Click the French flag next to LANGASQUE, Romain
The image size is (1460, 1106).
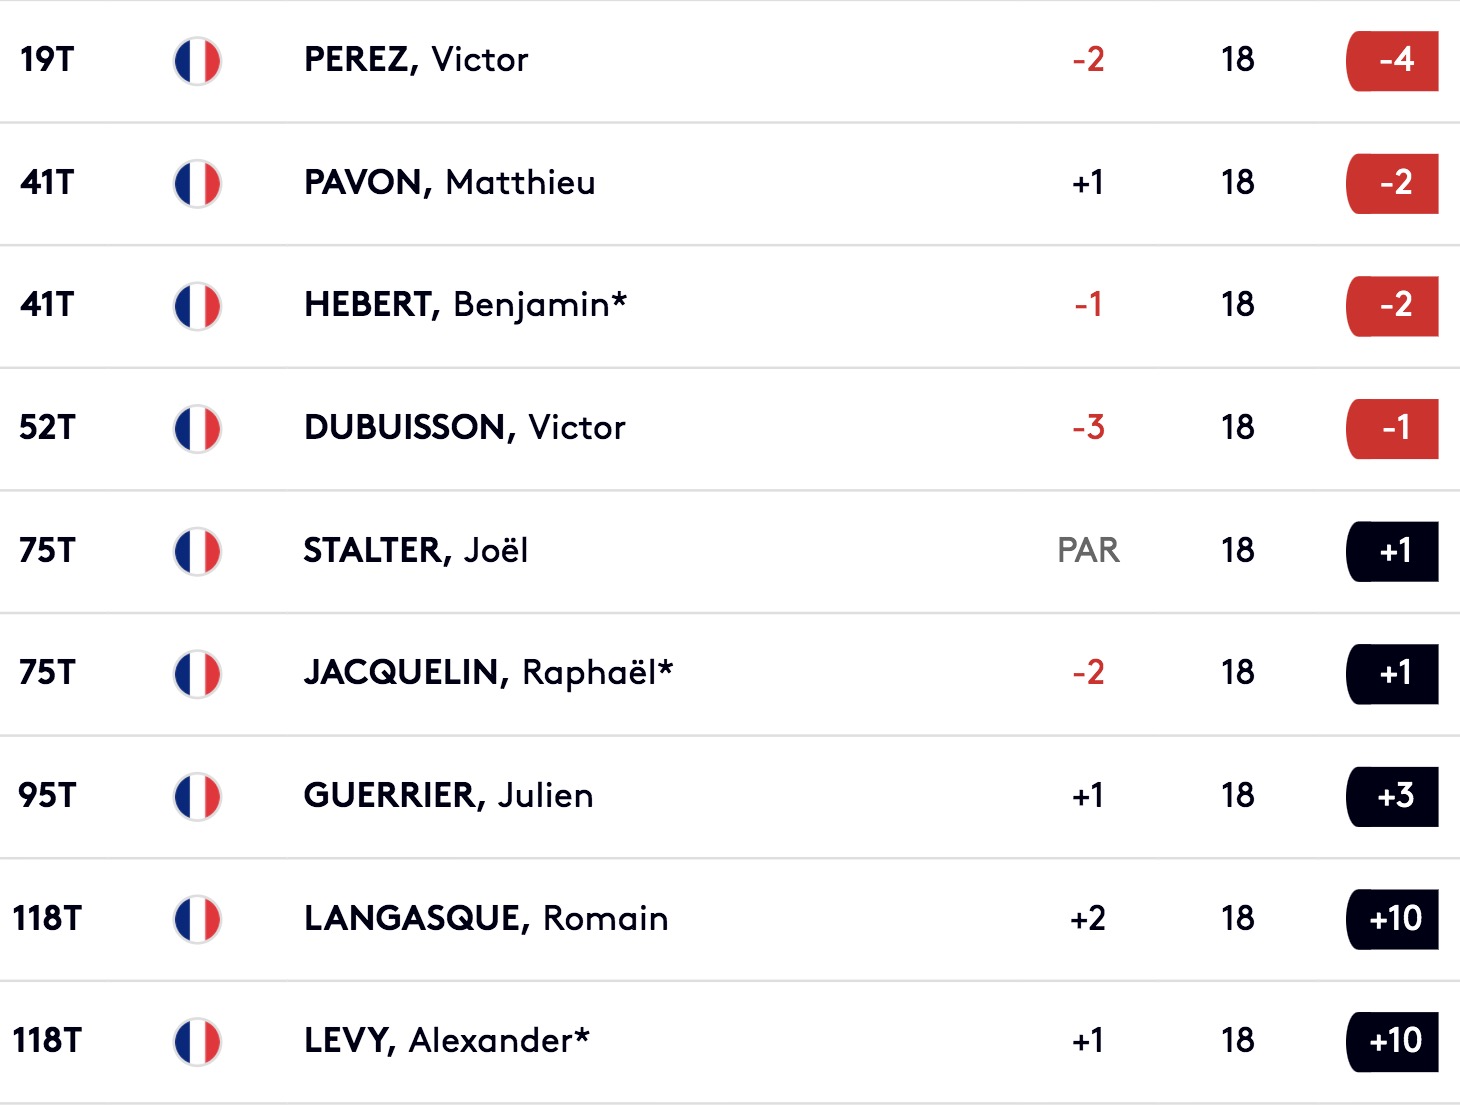point(197,920)
